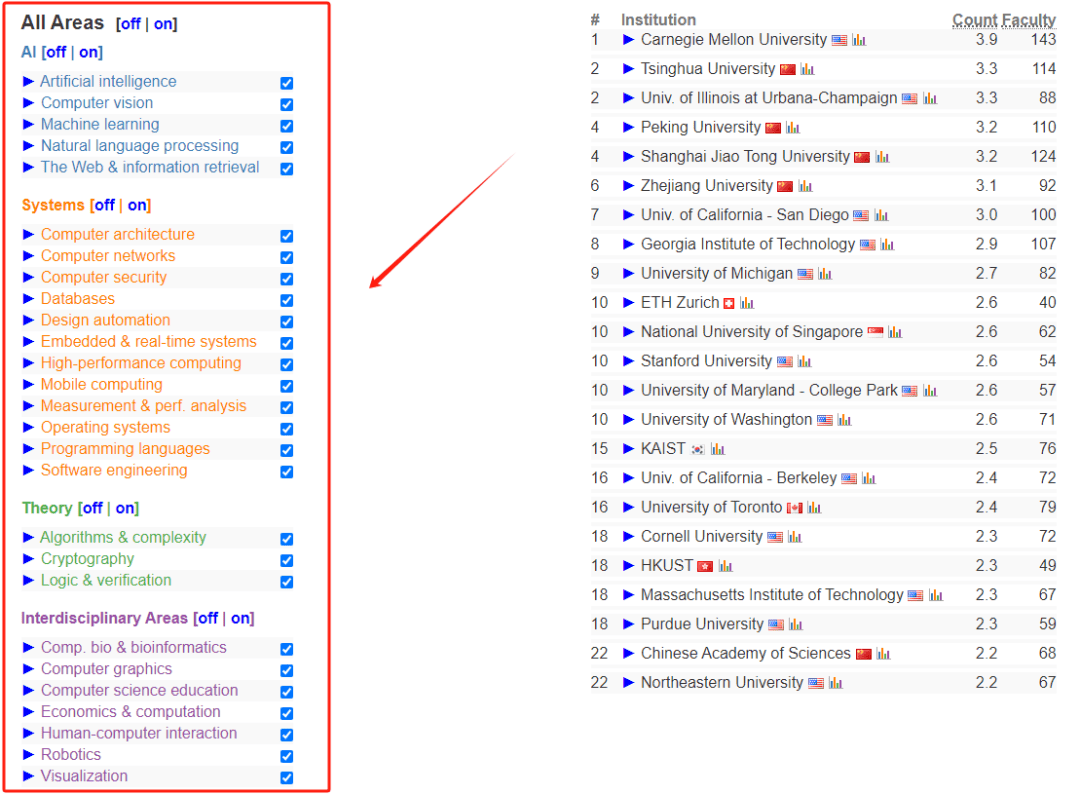Image resolution: width=1080 pixels, height=794 pixels.
Task: Uncheck Operating systems checkbox
Action: pos(287,428)
